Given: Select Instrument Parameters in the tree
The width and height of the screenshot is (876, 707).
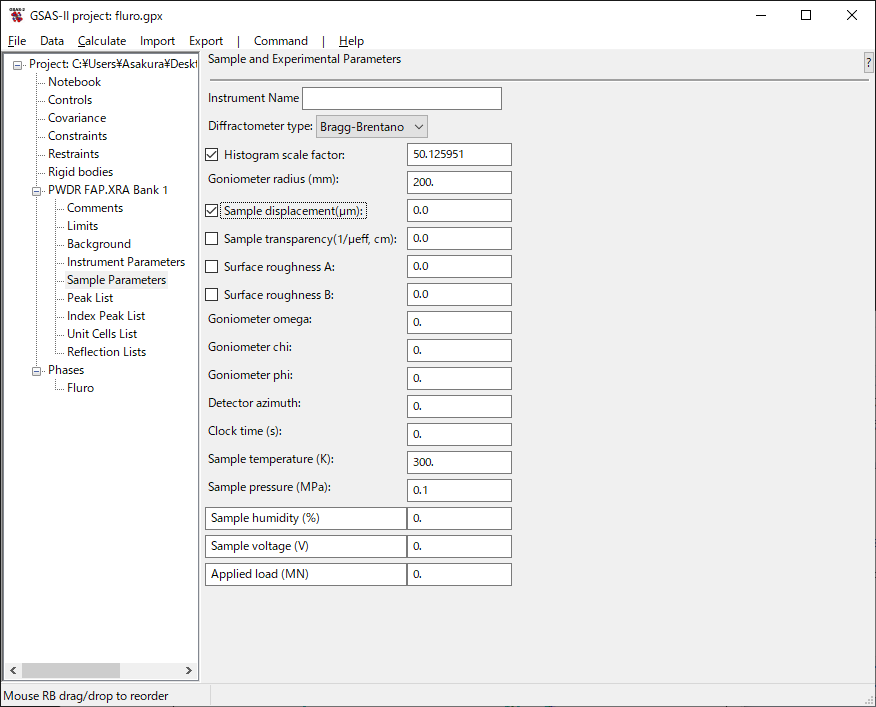Looking at the screenshot, I should tap(126, 262).
